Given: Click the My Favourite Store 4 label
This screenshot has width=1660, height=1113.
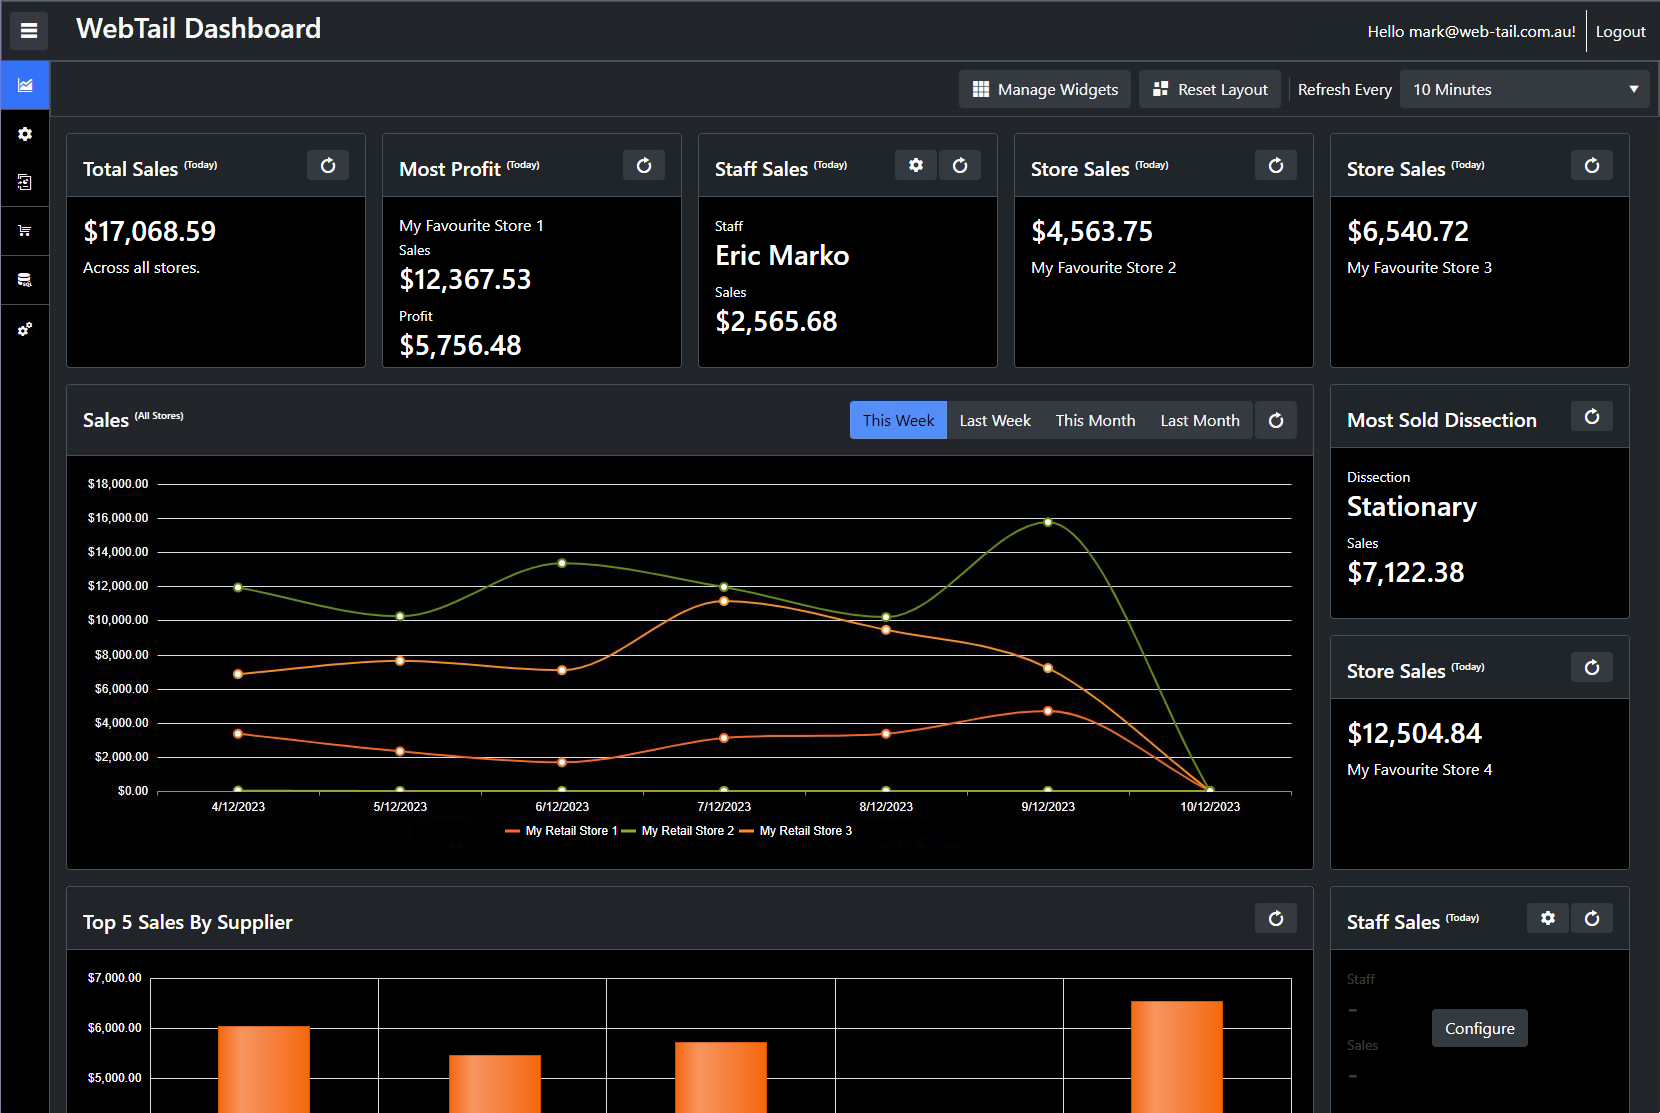Looking at the screenshot, I should click(1419, 770).
